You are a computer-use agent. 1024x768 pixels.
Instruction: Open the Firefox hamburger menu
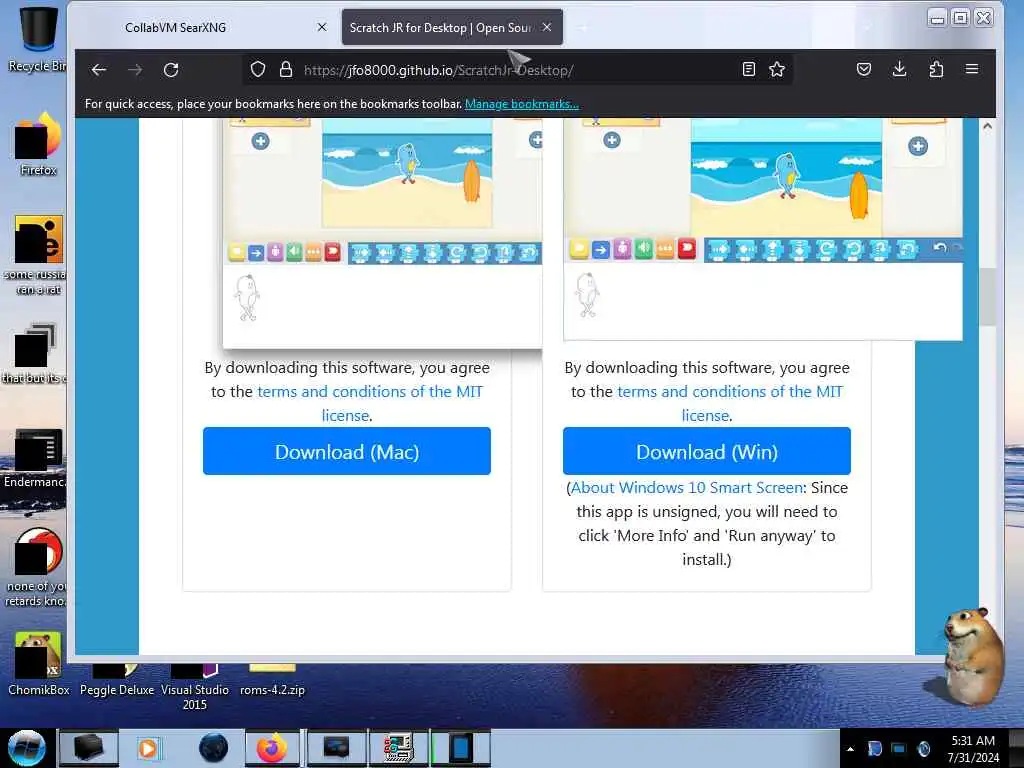[972, 69]
